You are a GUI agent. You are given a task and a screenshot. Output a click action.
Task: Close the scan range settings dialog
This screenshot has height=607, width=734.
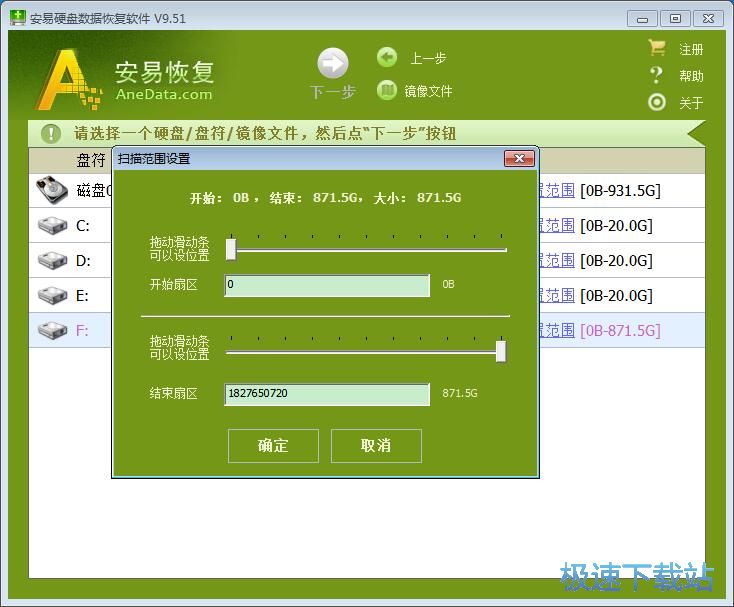519,159
